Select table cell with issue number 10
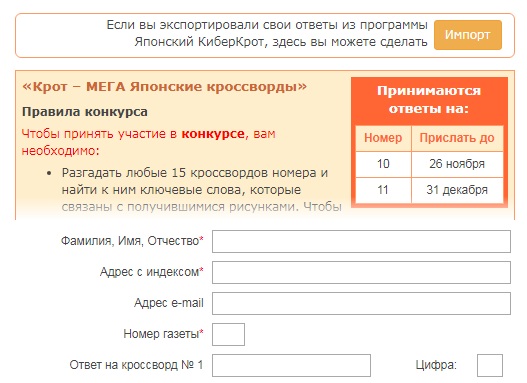 383,164
